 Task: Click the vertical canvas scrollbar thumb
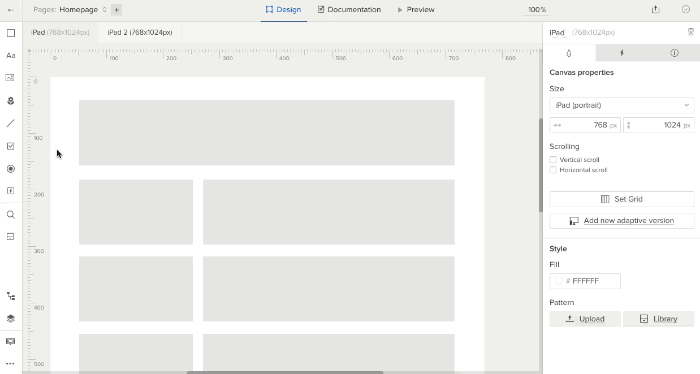[541, 165]
